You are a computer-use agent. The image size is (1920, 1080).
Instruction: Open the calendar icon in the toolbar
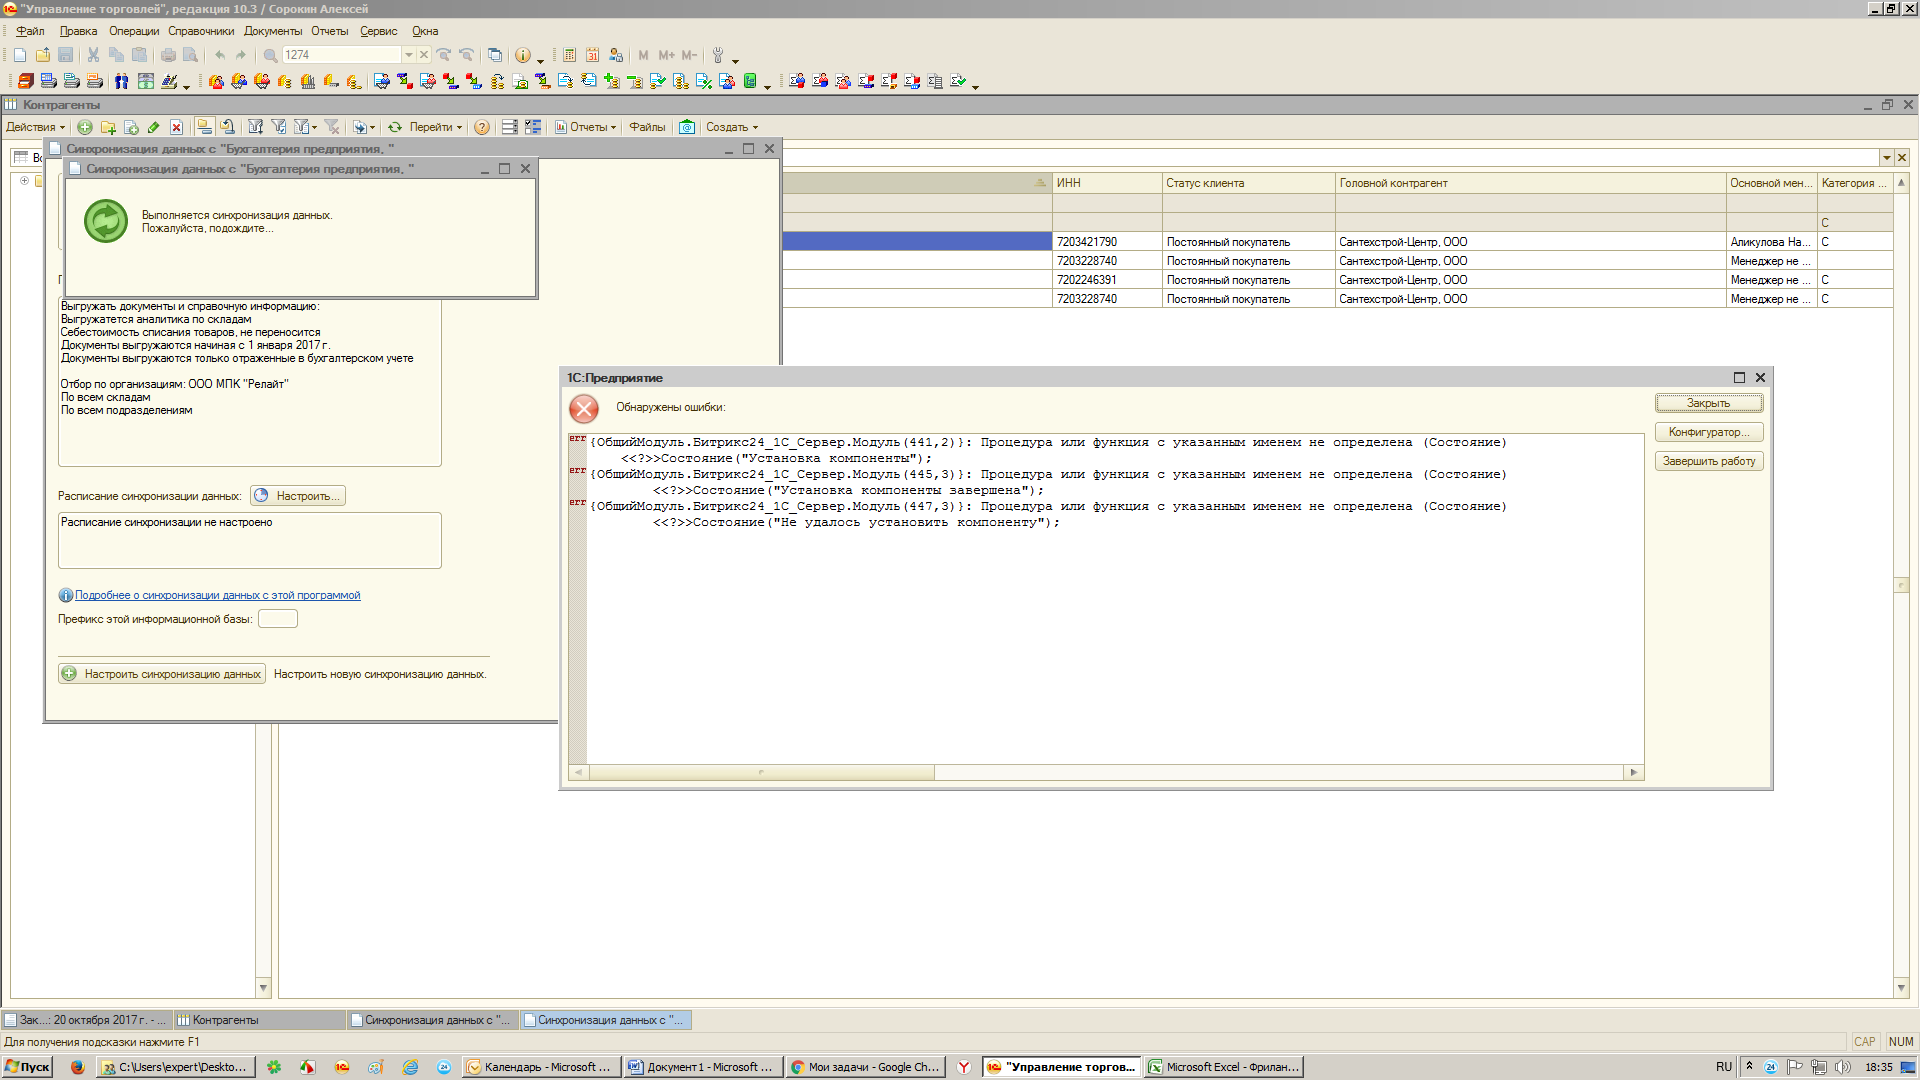pos(592,55)
